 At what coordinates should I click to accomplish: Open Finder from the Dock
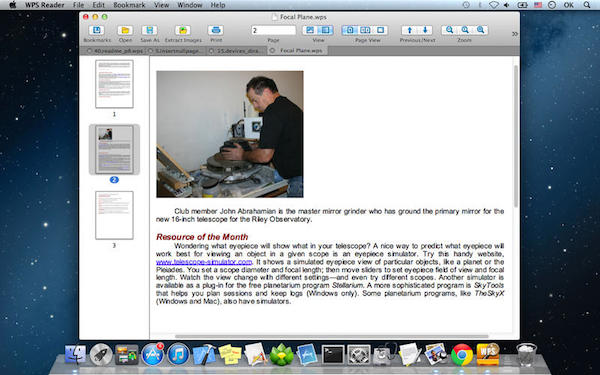(x=75, y=355)
